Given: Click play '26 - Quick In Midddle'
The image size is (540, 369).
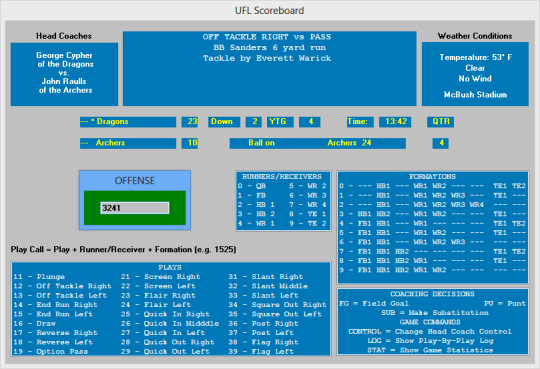Looking at the screenshot, I should point(170,323).
